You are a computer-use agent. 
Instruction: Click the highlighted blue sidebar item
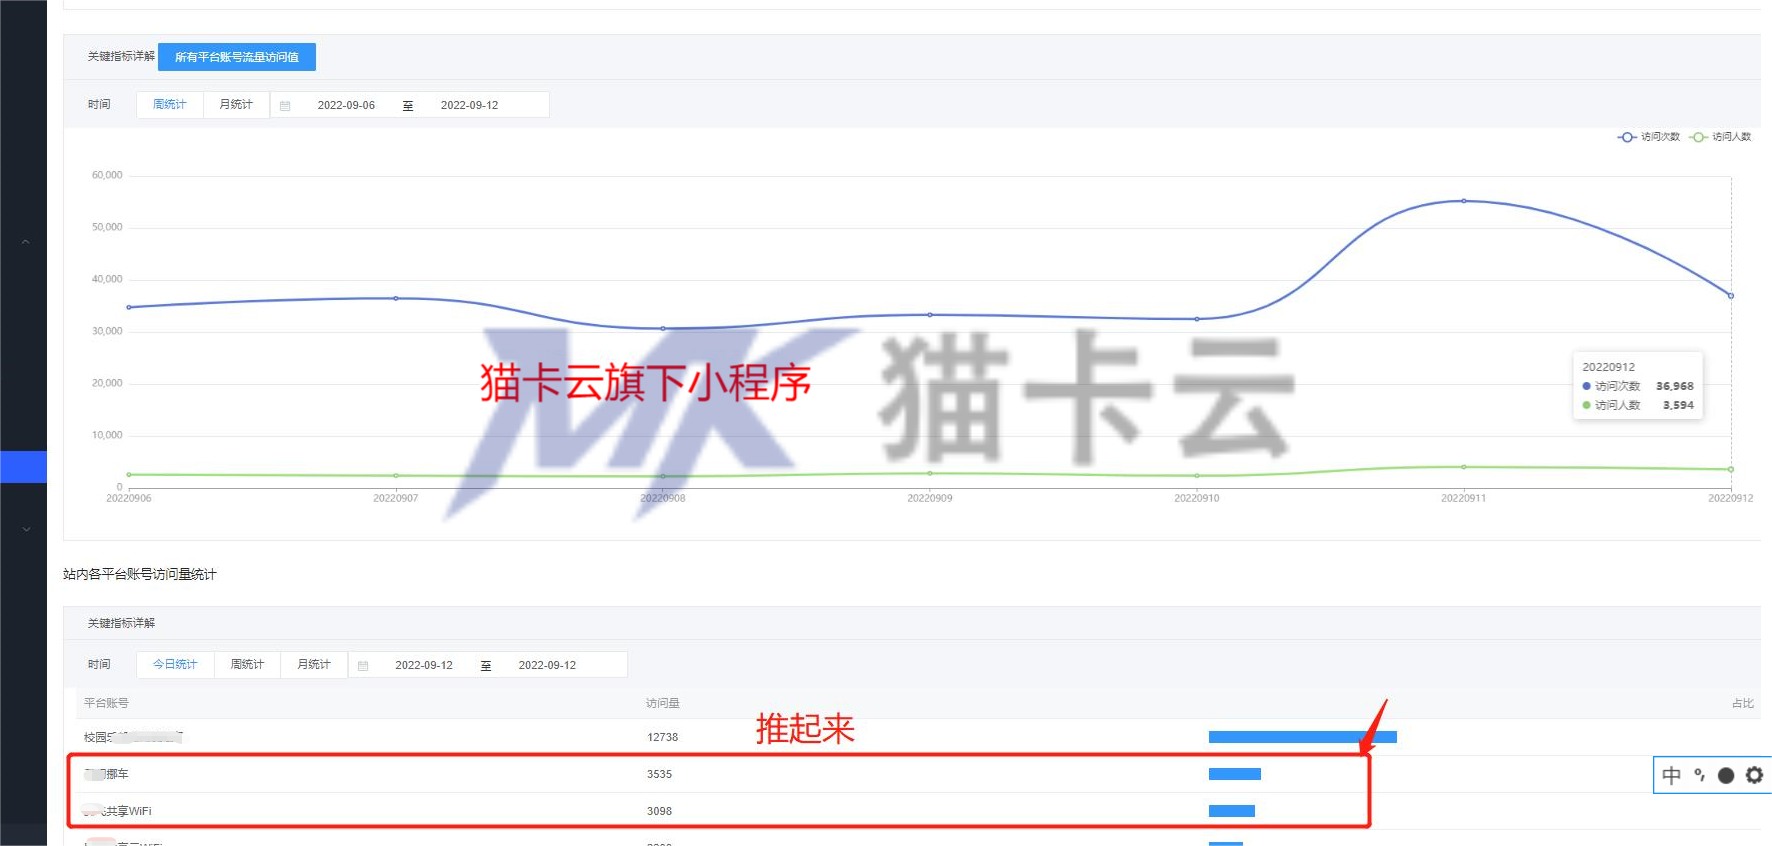23,467
